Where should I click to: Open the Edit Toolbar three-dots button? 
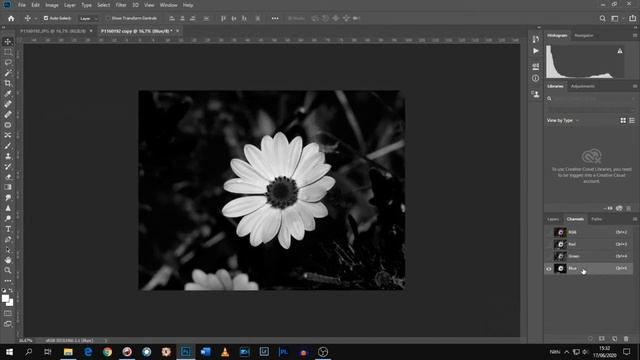[x=8, y=281]
